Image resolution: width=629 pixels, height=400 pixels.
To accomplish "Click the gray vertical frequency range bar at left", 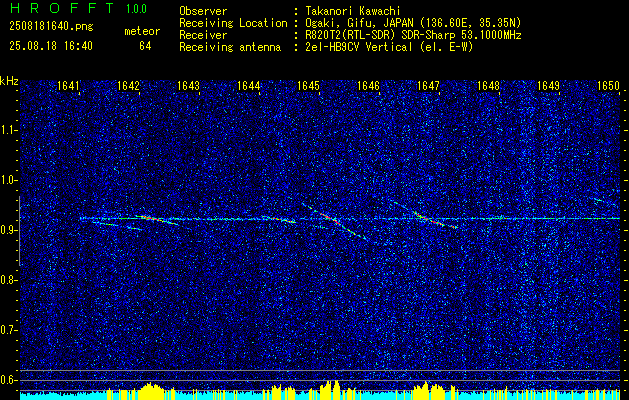I will coord(19,231).
